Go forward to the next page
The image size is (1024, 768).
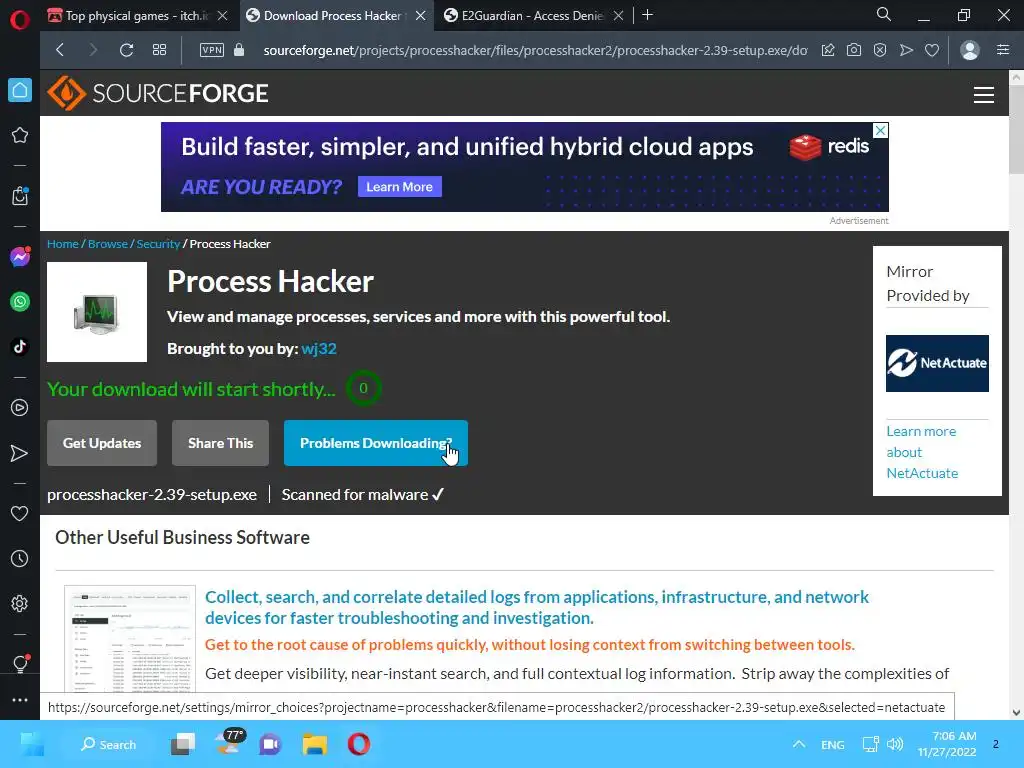93,50
